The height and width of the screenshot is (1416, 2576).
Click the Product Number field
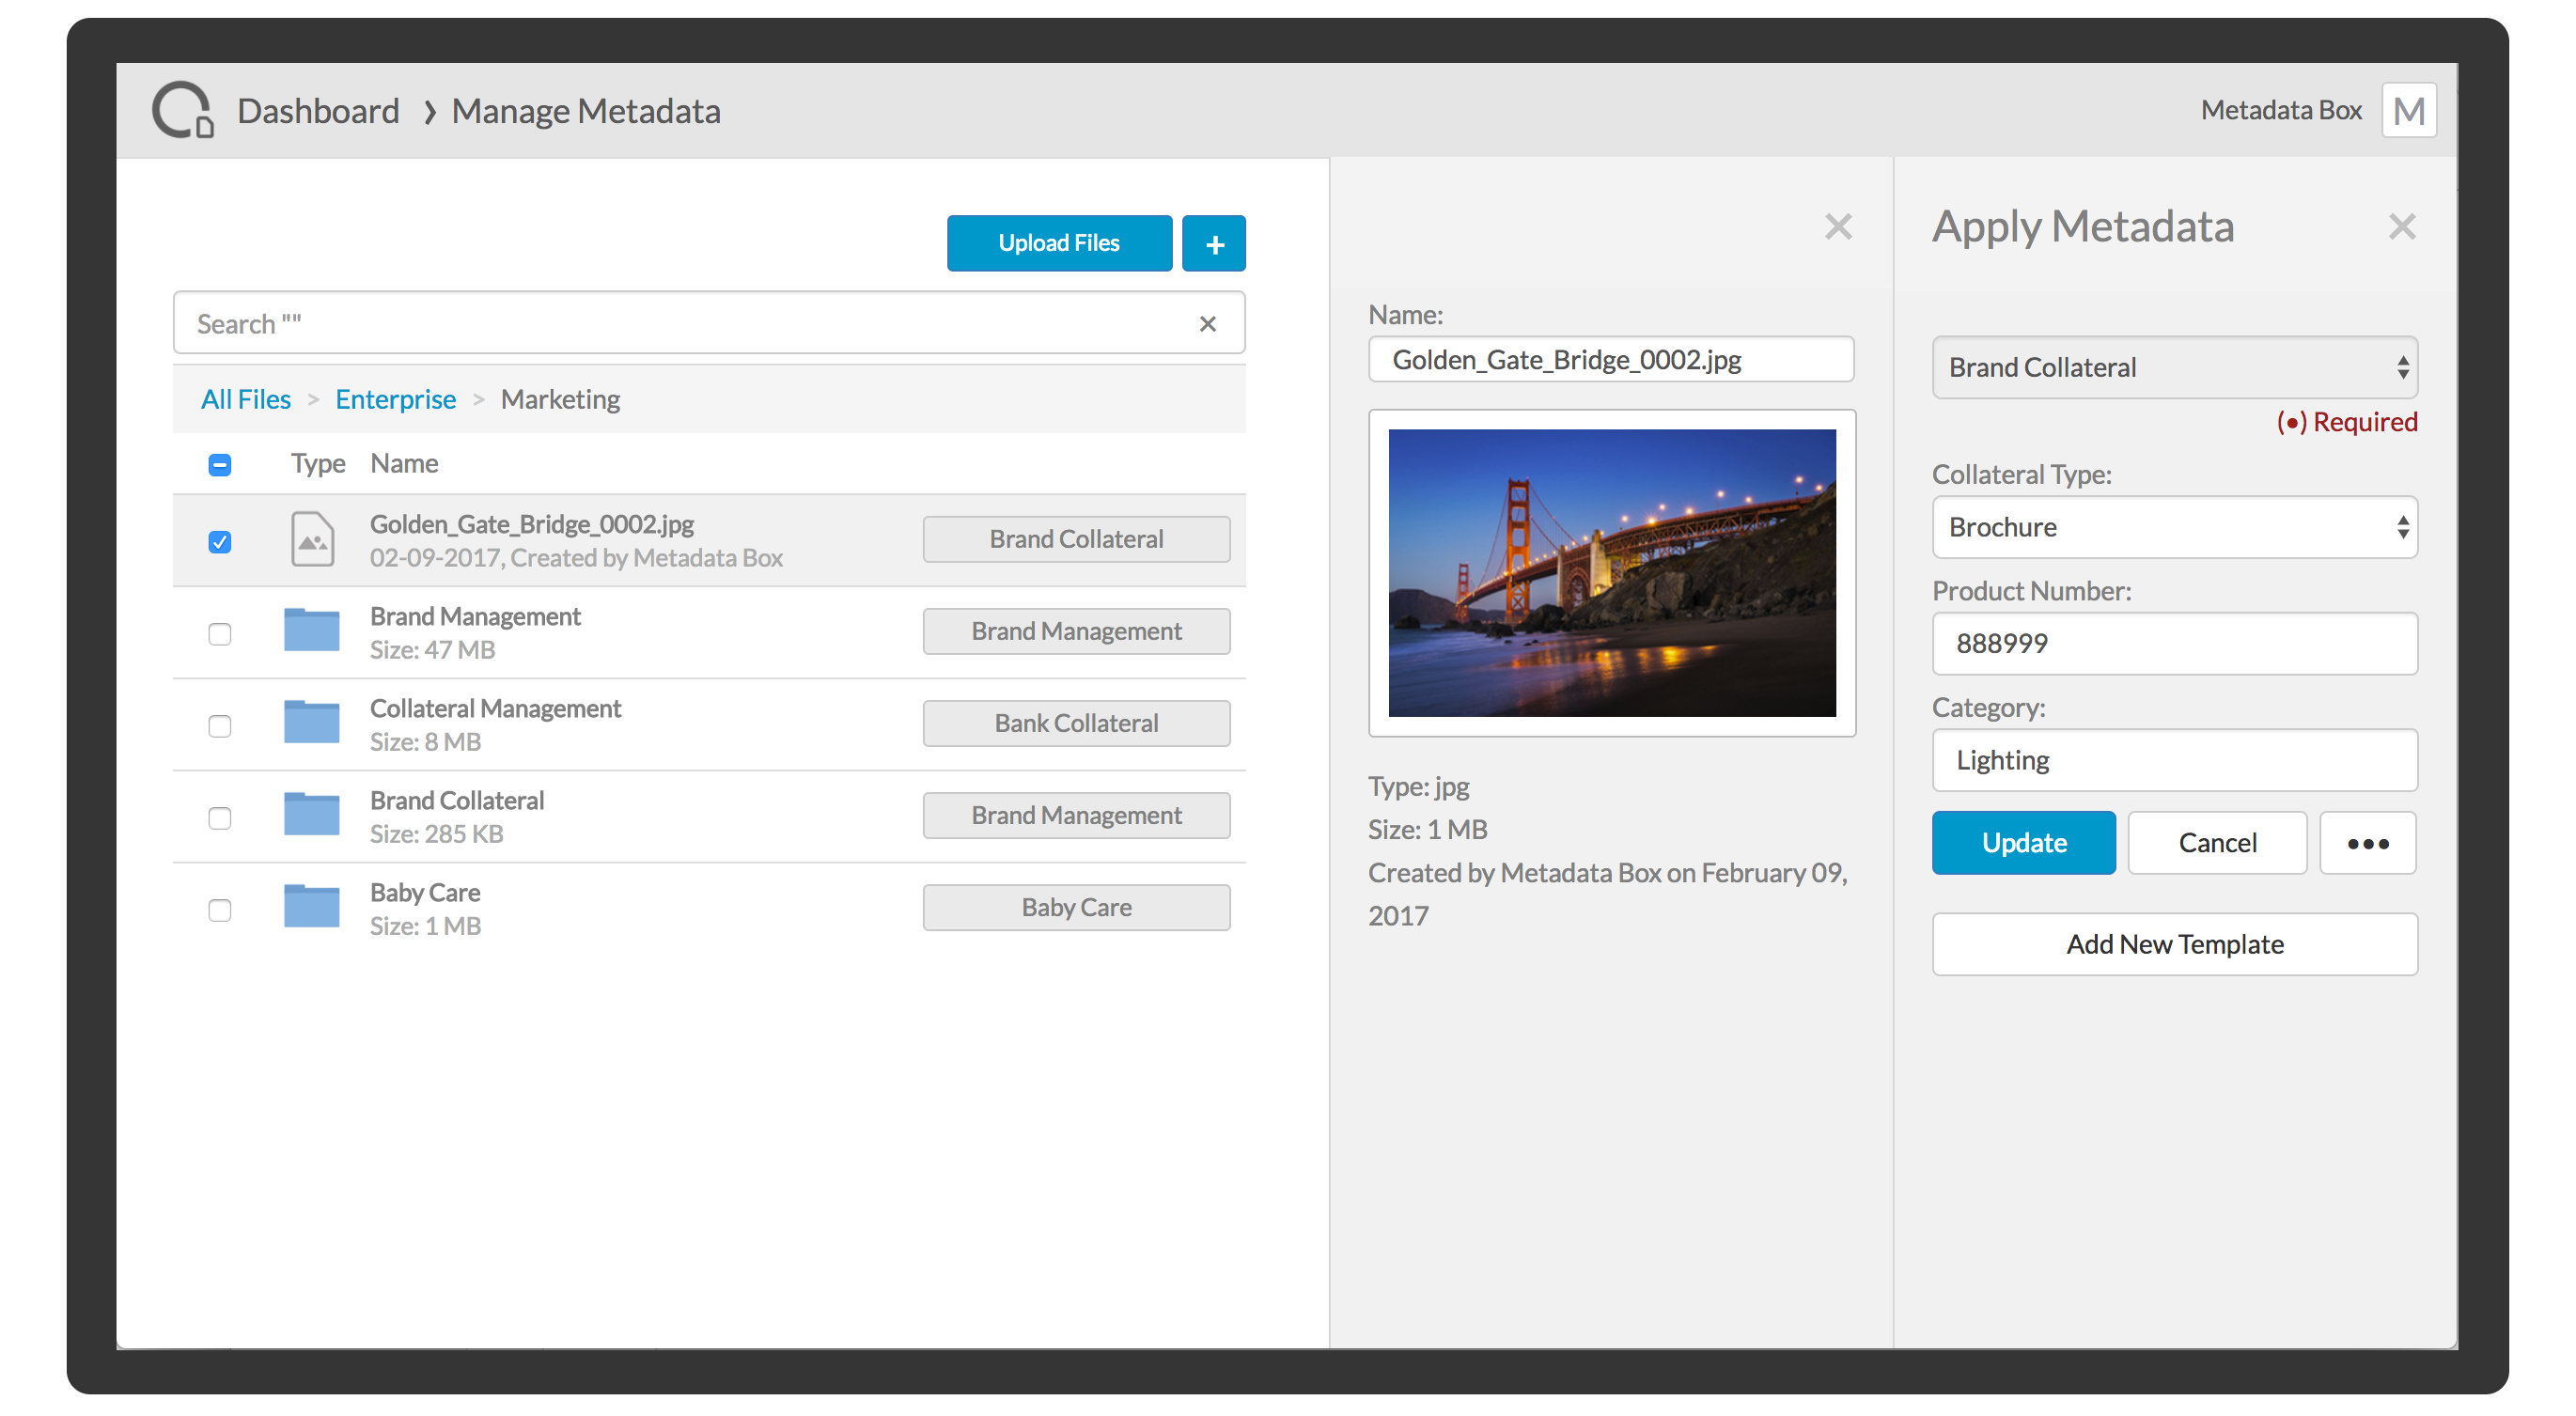pos(2174,643)
